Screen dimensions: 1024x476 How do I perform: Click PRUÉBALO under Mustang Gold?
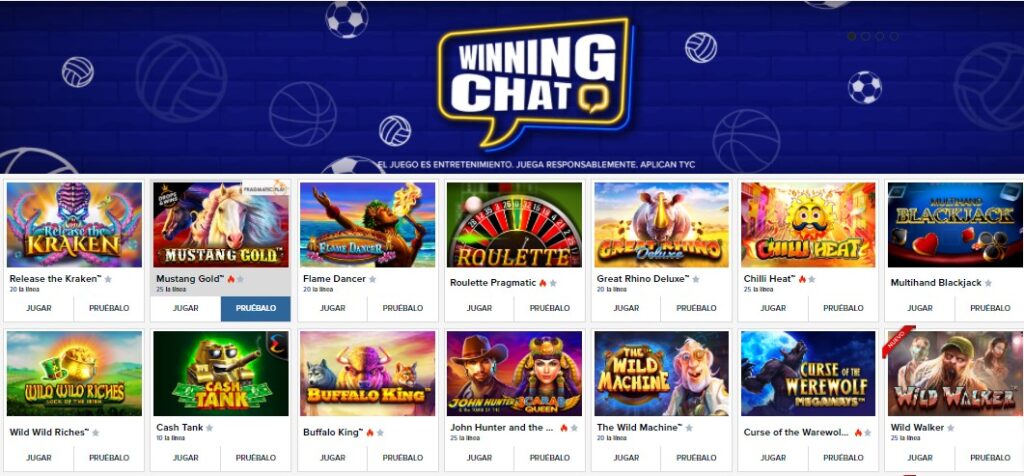(x=255, y=308)
